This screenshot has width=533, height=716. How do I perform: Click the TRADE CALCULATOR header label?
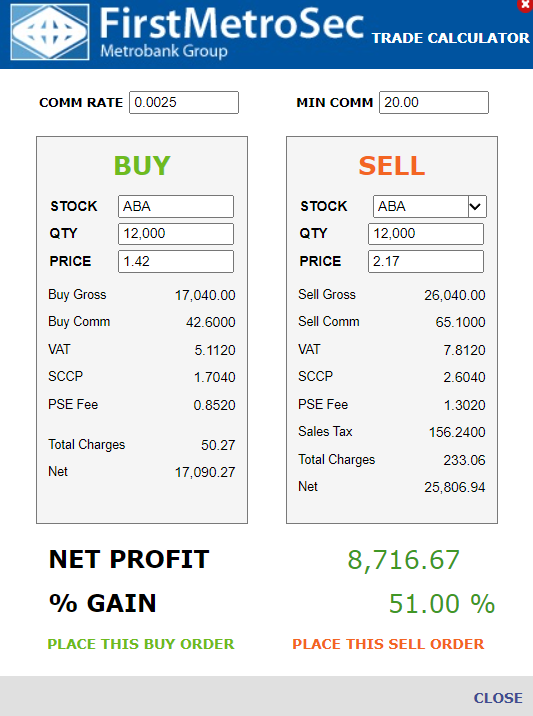[450, 38]
